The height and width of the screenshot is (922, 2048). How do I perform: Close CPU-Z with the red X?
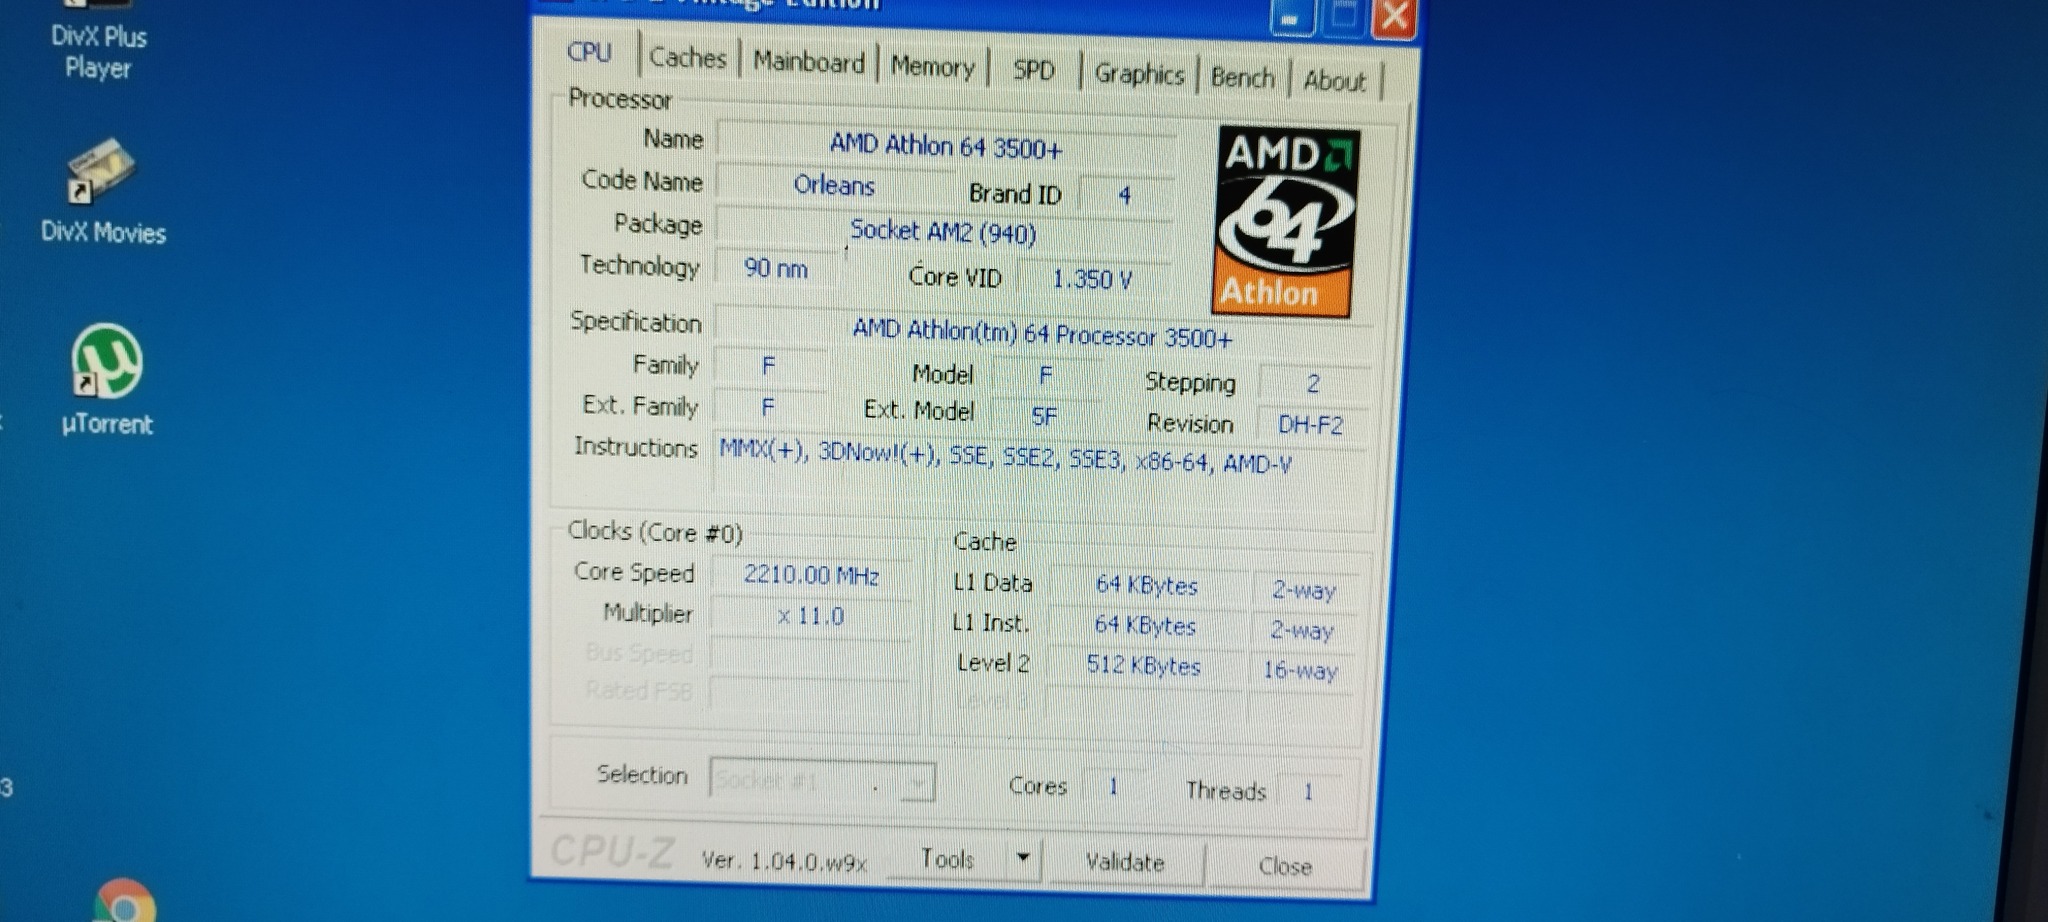[1394, 18]
